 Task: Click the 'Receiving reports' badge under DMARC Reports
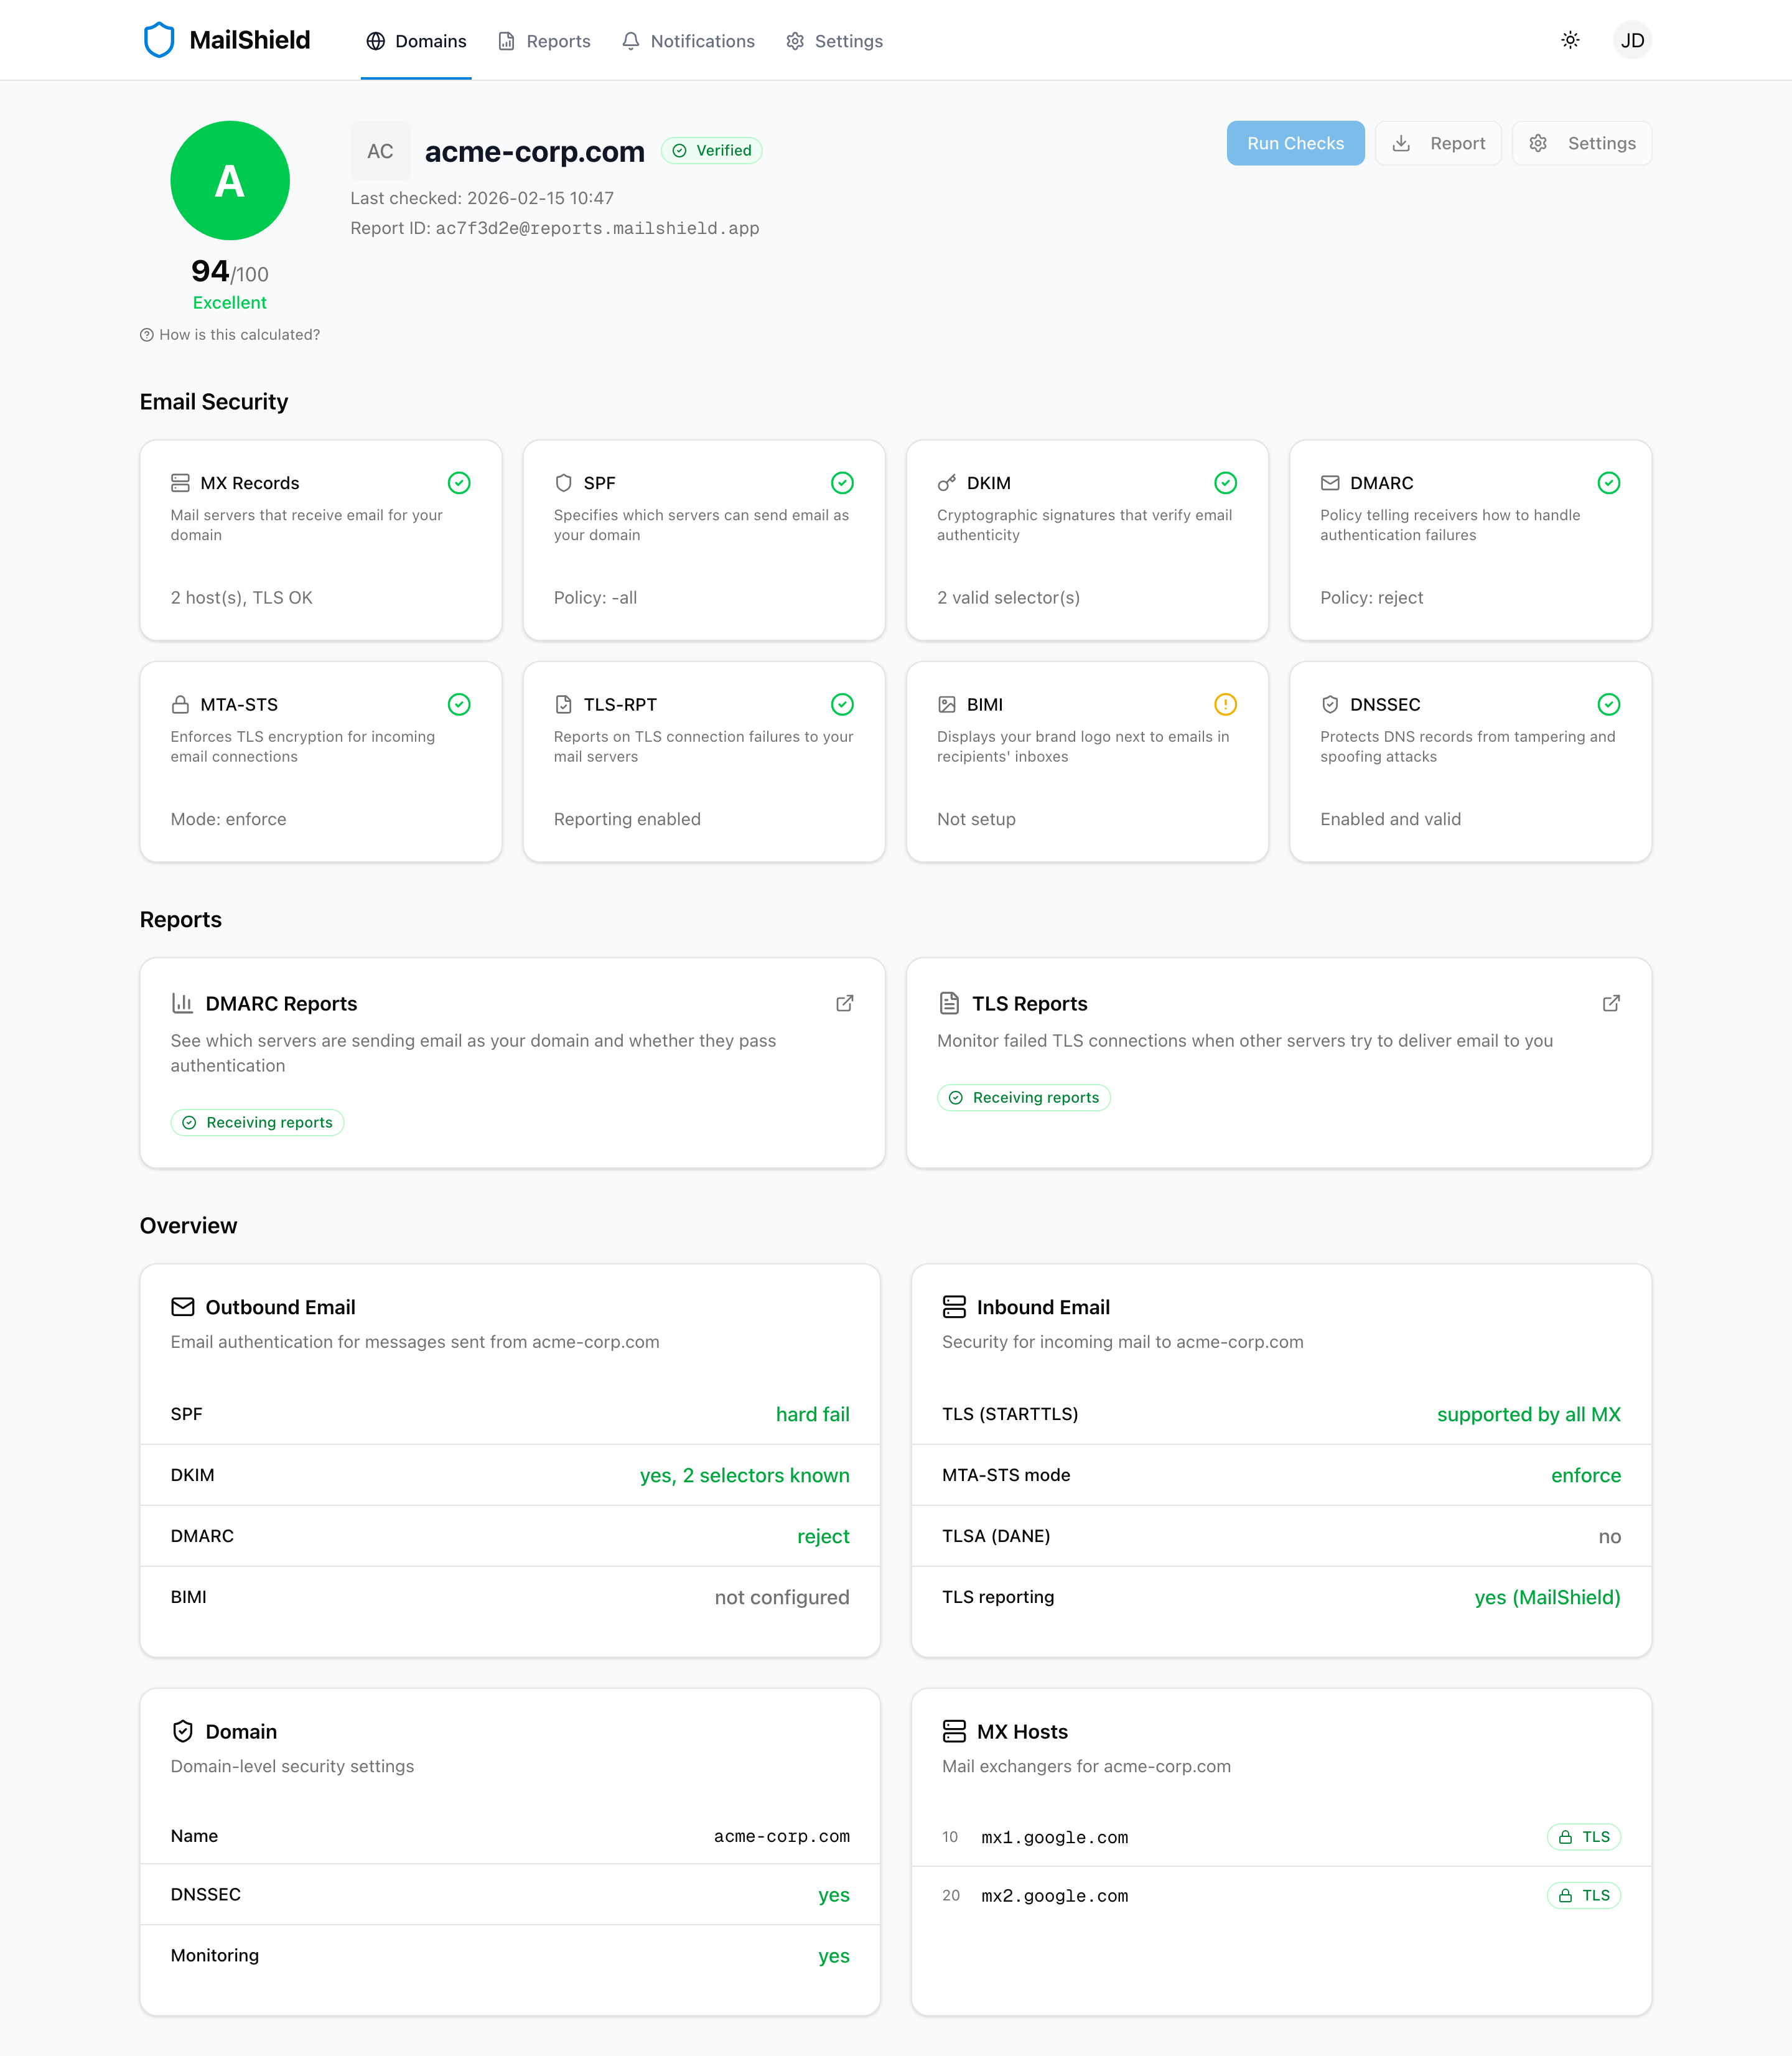click(x=257, y=1122)
